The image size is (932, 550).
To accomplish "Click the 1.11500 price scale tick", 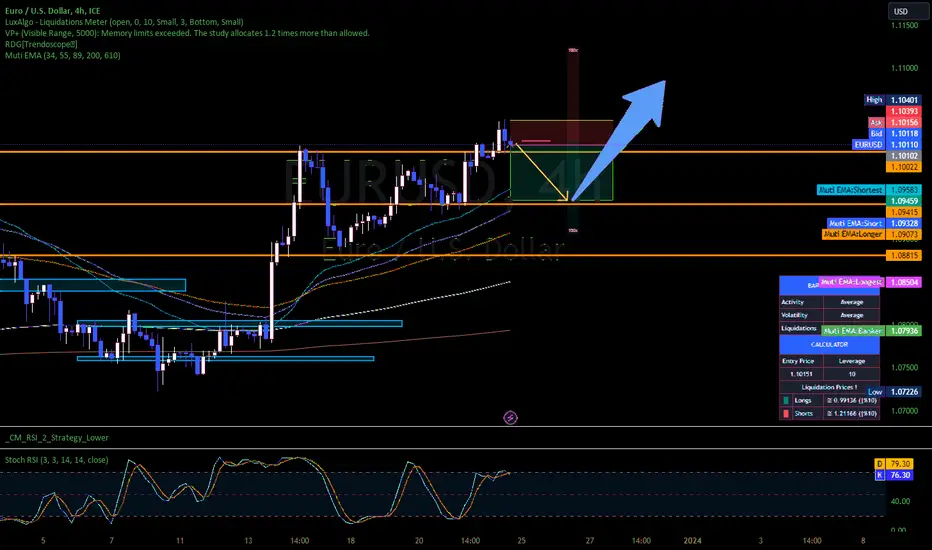I will [904, 26].
